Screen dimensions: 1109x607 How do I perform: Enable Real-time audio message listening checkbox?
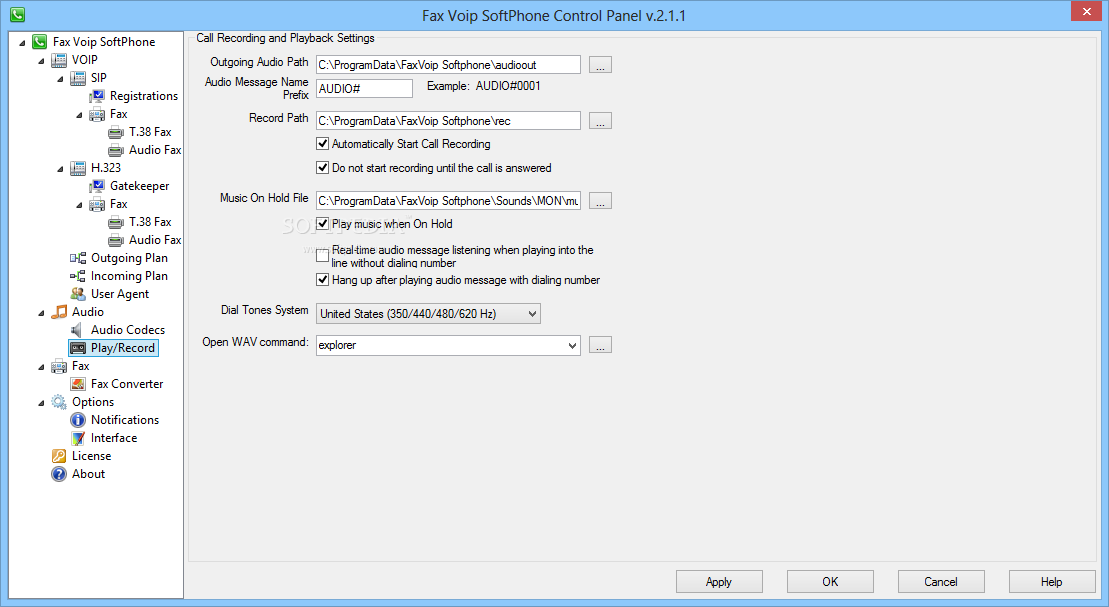(x=323, y=255)
